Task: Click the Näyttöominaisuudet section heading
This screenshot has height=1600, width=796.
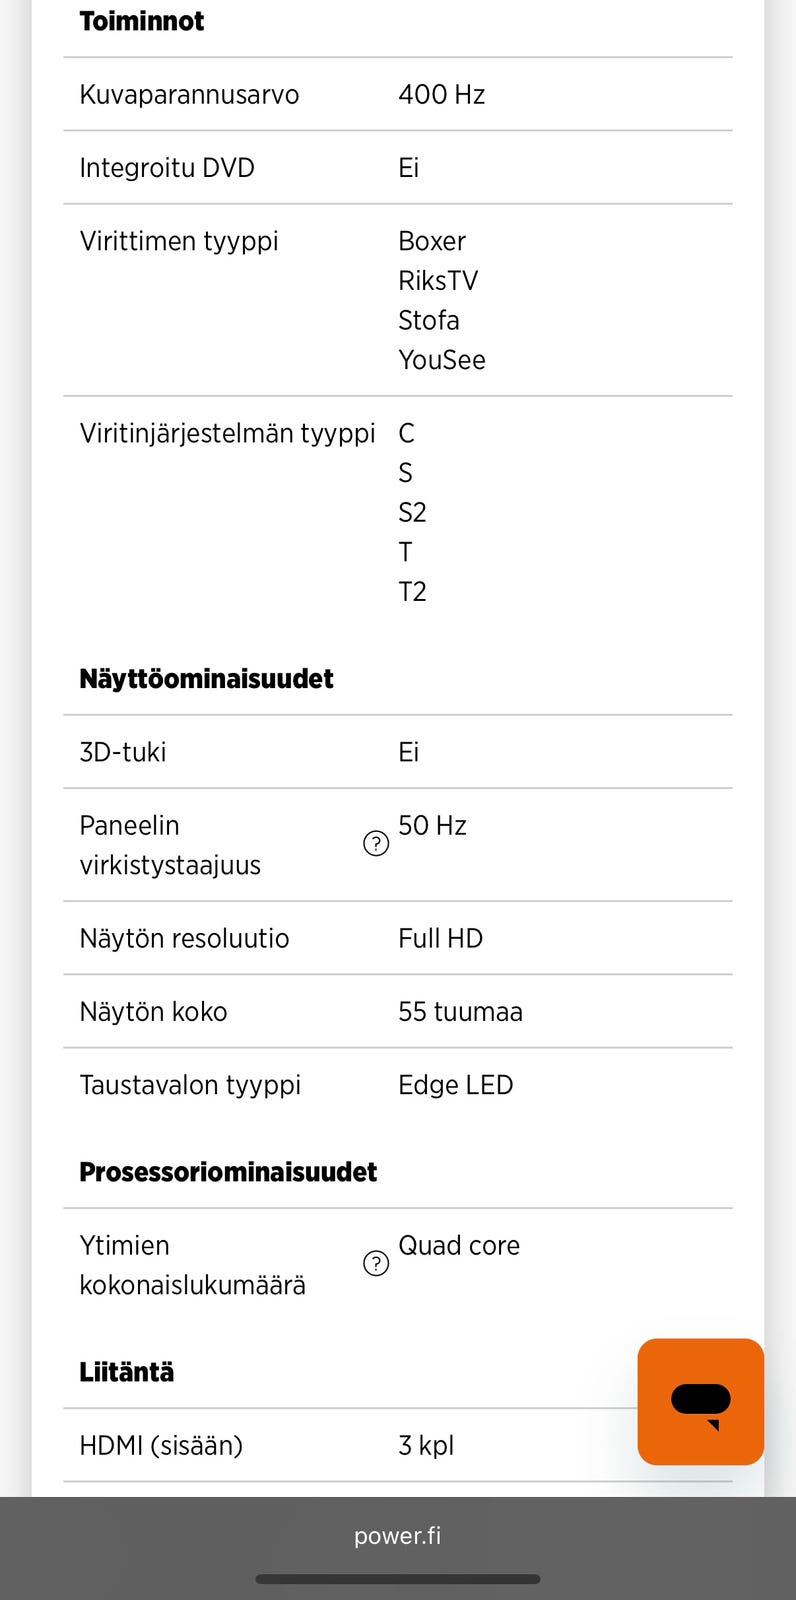Action: 206,679
